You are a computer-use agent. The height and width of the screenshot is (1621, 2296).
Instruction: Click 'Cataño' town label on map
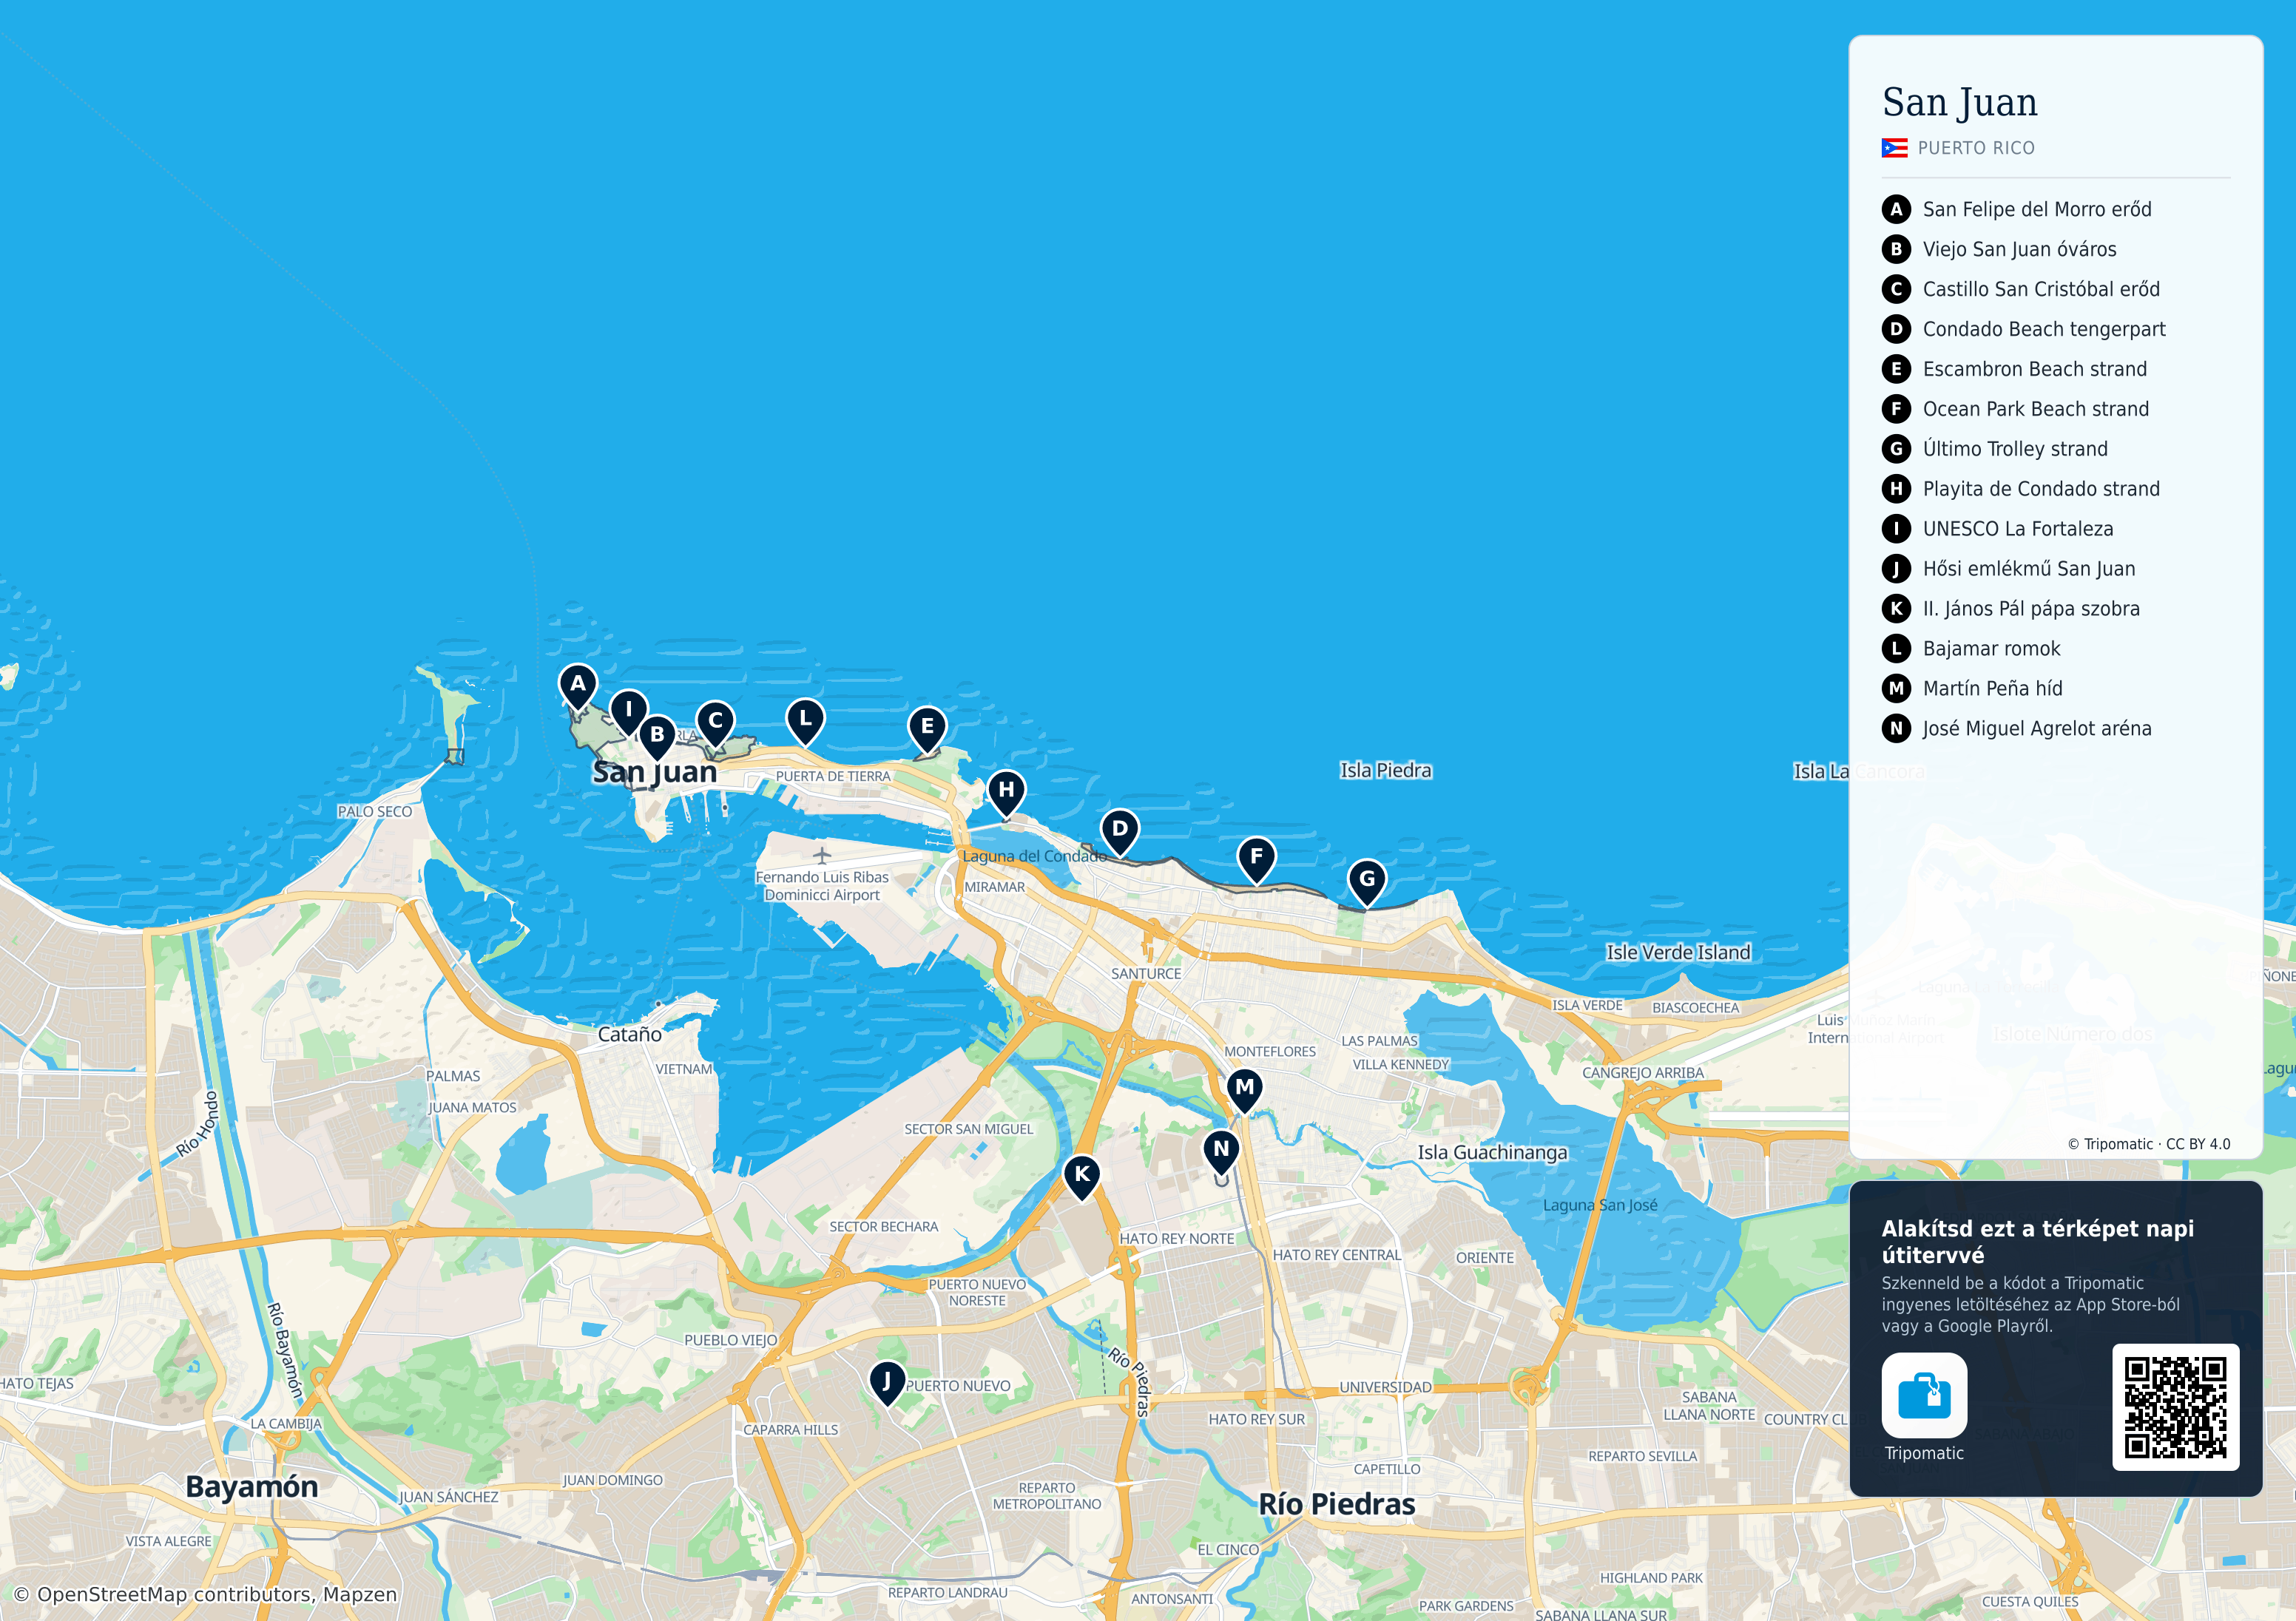[x=630, y=1035]
